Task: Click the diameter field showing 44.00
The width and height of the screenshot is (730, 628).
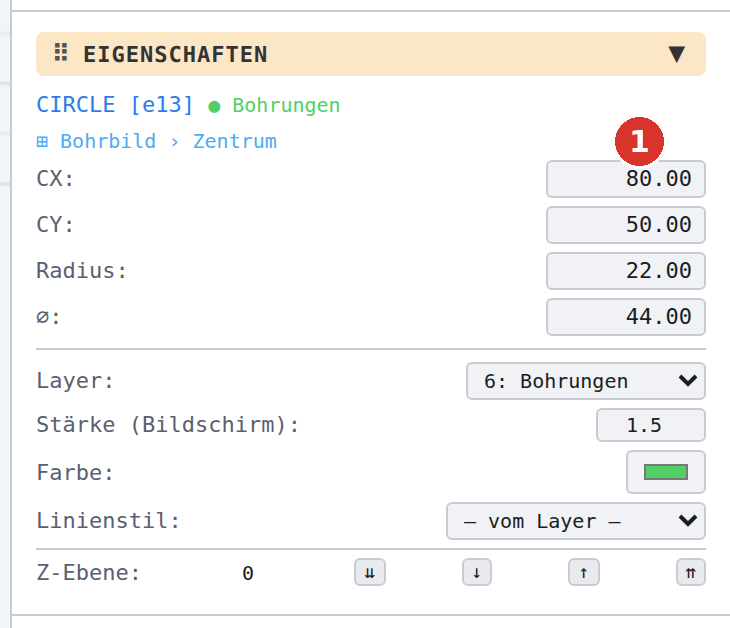Action: pos(626,317)
